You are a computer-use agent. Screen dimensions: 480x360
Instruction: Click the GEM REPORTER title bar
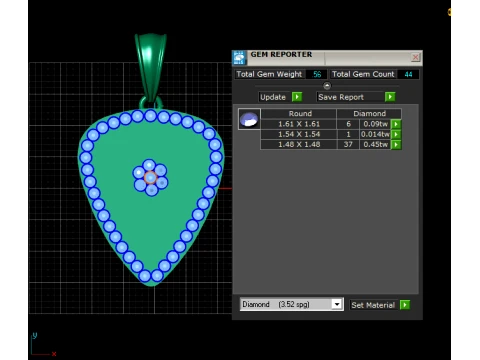(x=327, y=57)
